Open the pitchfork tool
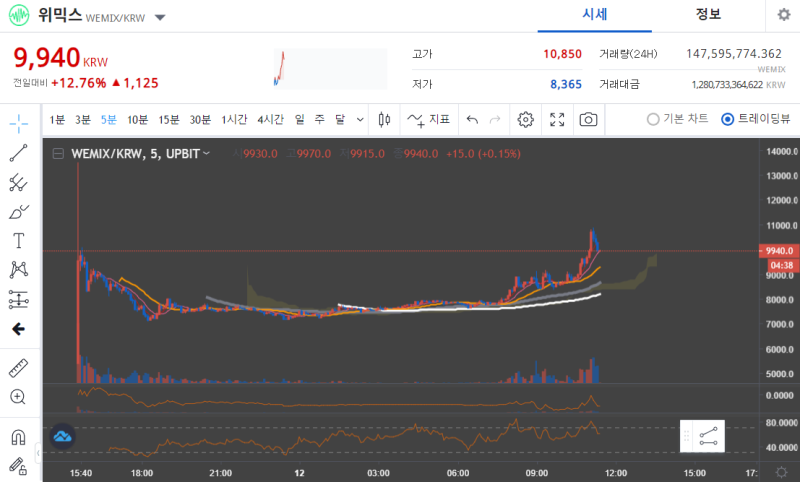800x482 pixels. 19,183
